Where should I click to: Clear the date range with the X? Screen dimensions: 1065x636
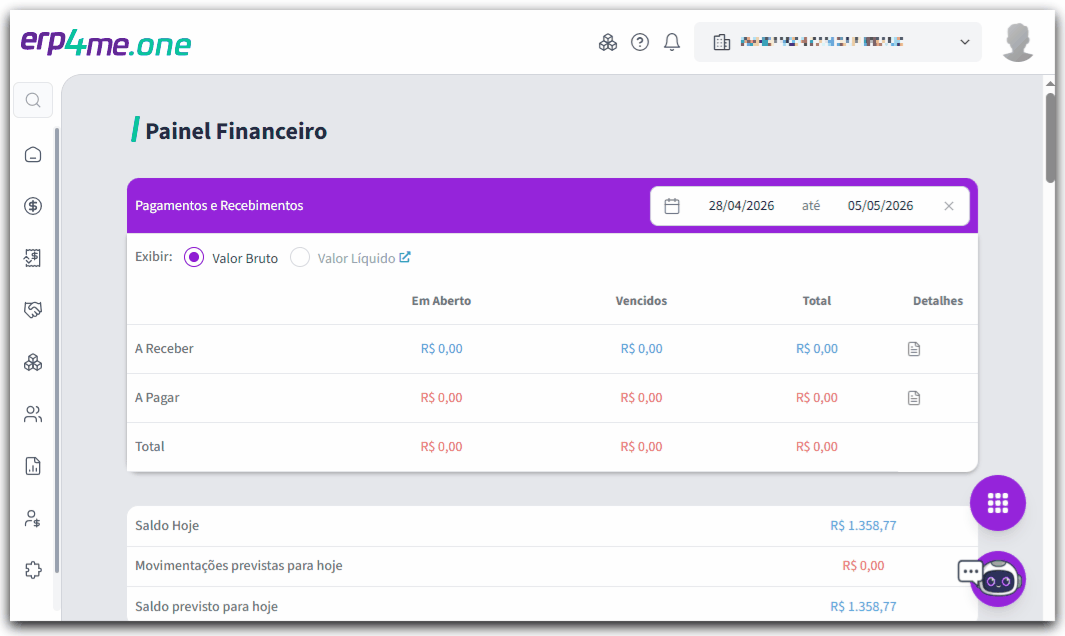949,206
